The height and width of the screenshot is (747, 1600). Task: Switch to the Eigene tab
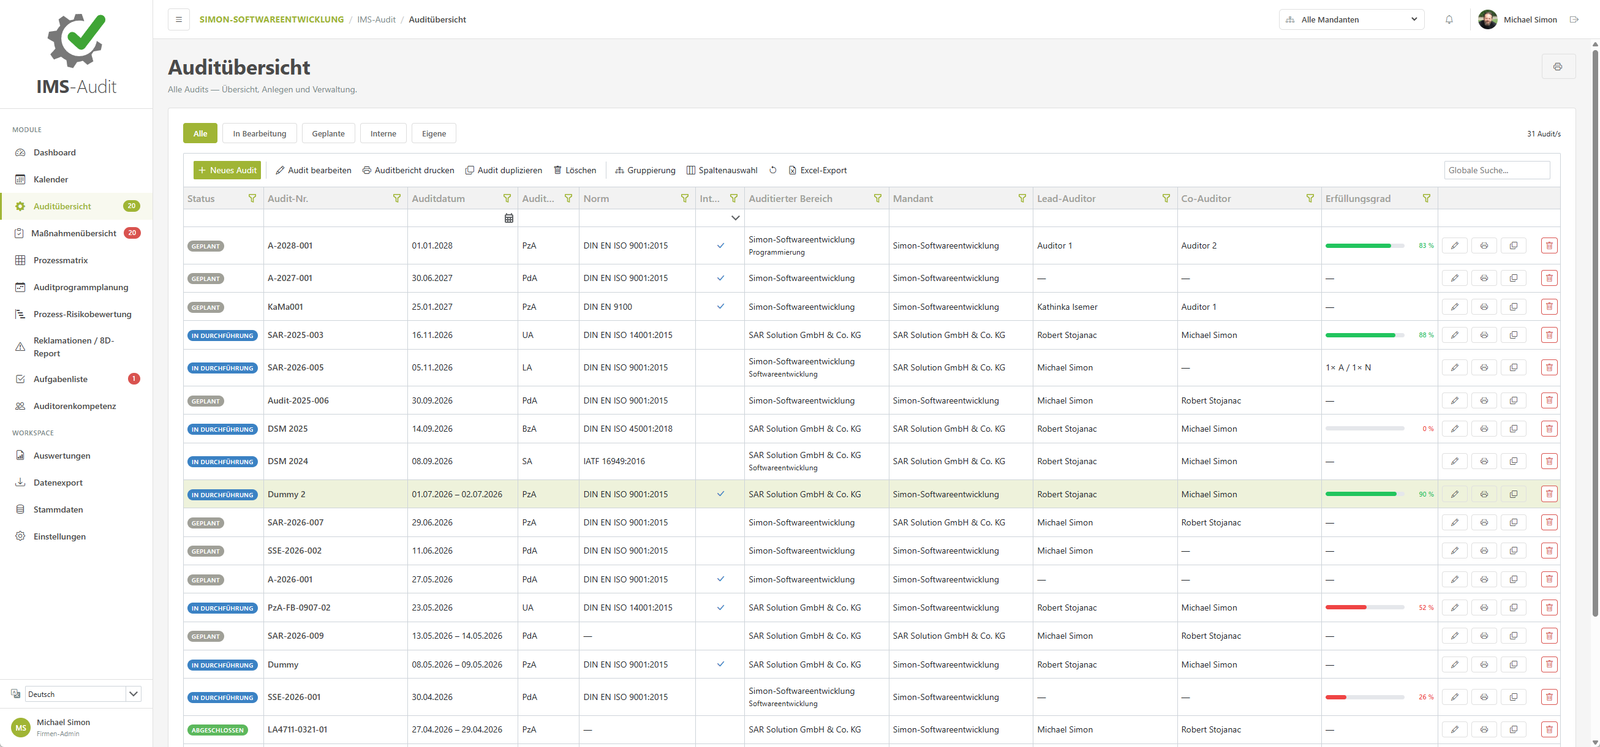434,133
